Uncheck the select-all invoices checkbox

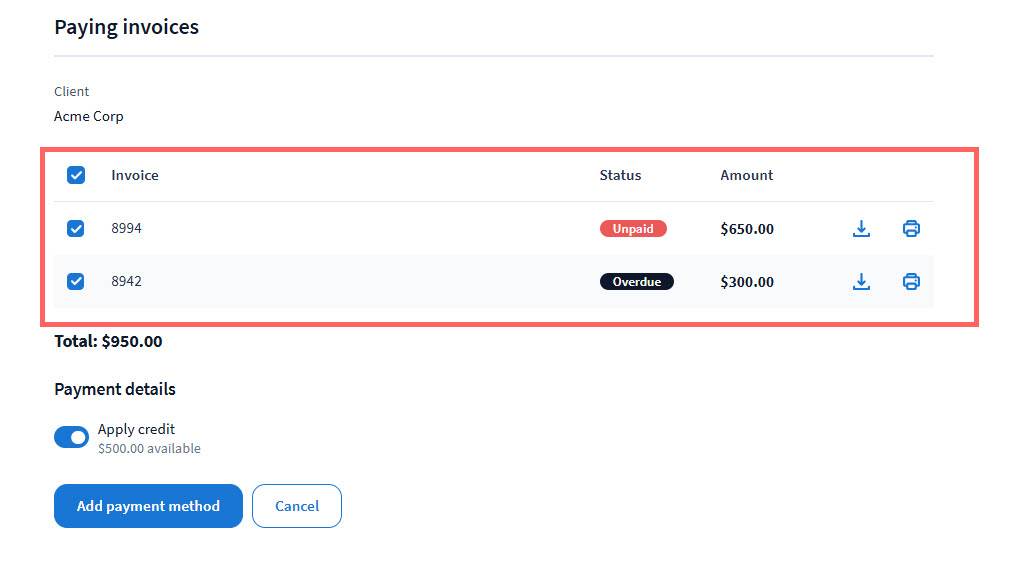tap(76, 175)
